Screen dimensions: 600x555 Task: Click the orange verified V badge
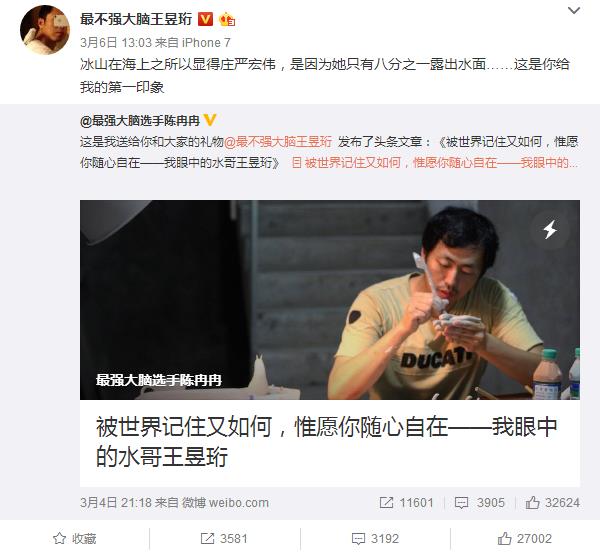205,19
